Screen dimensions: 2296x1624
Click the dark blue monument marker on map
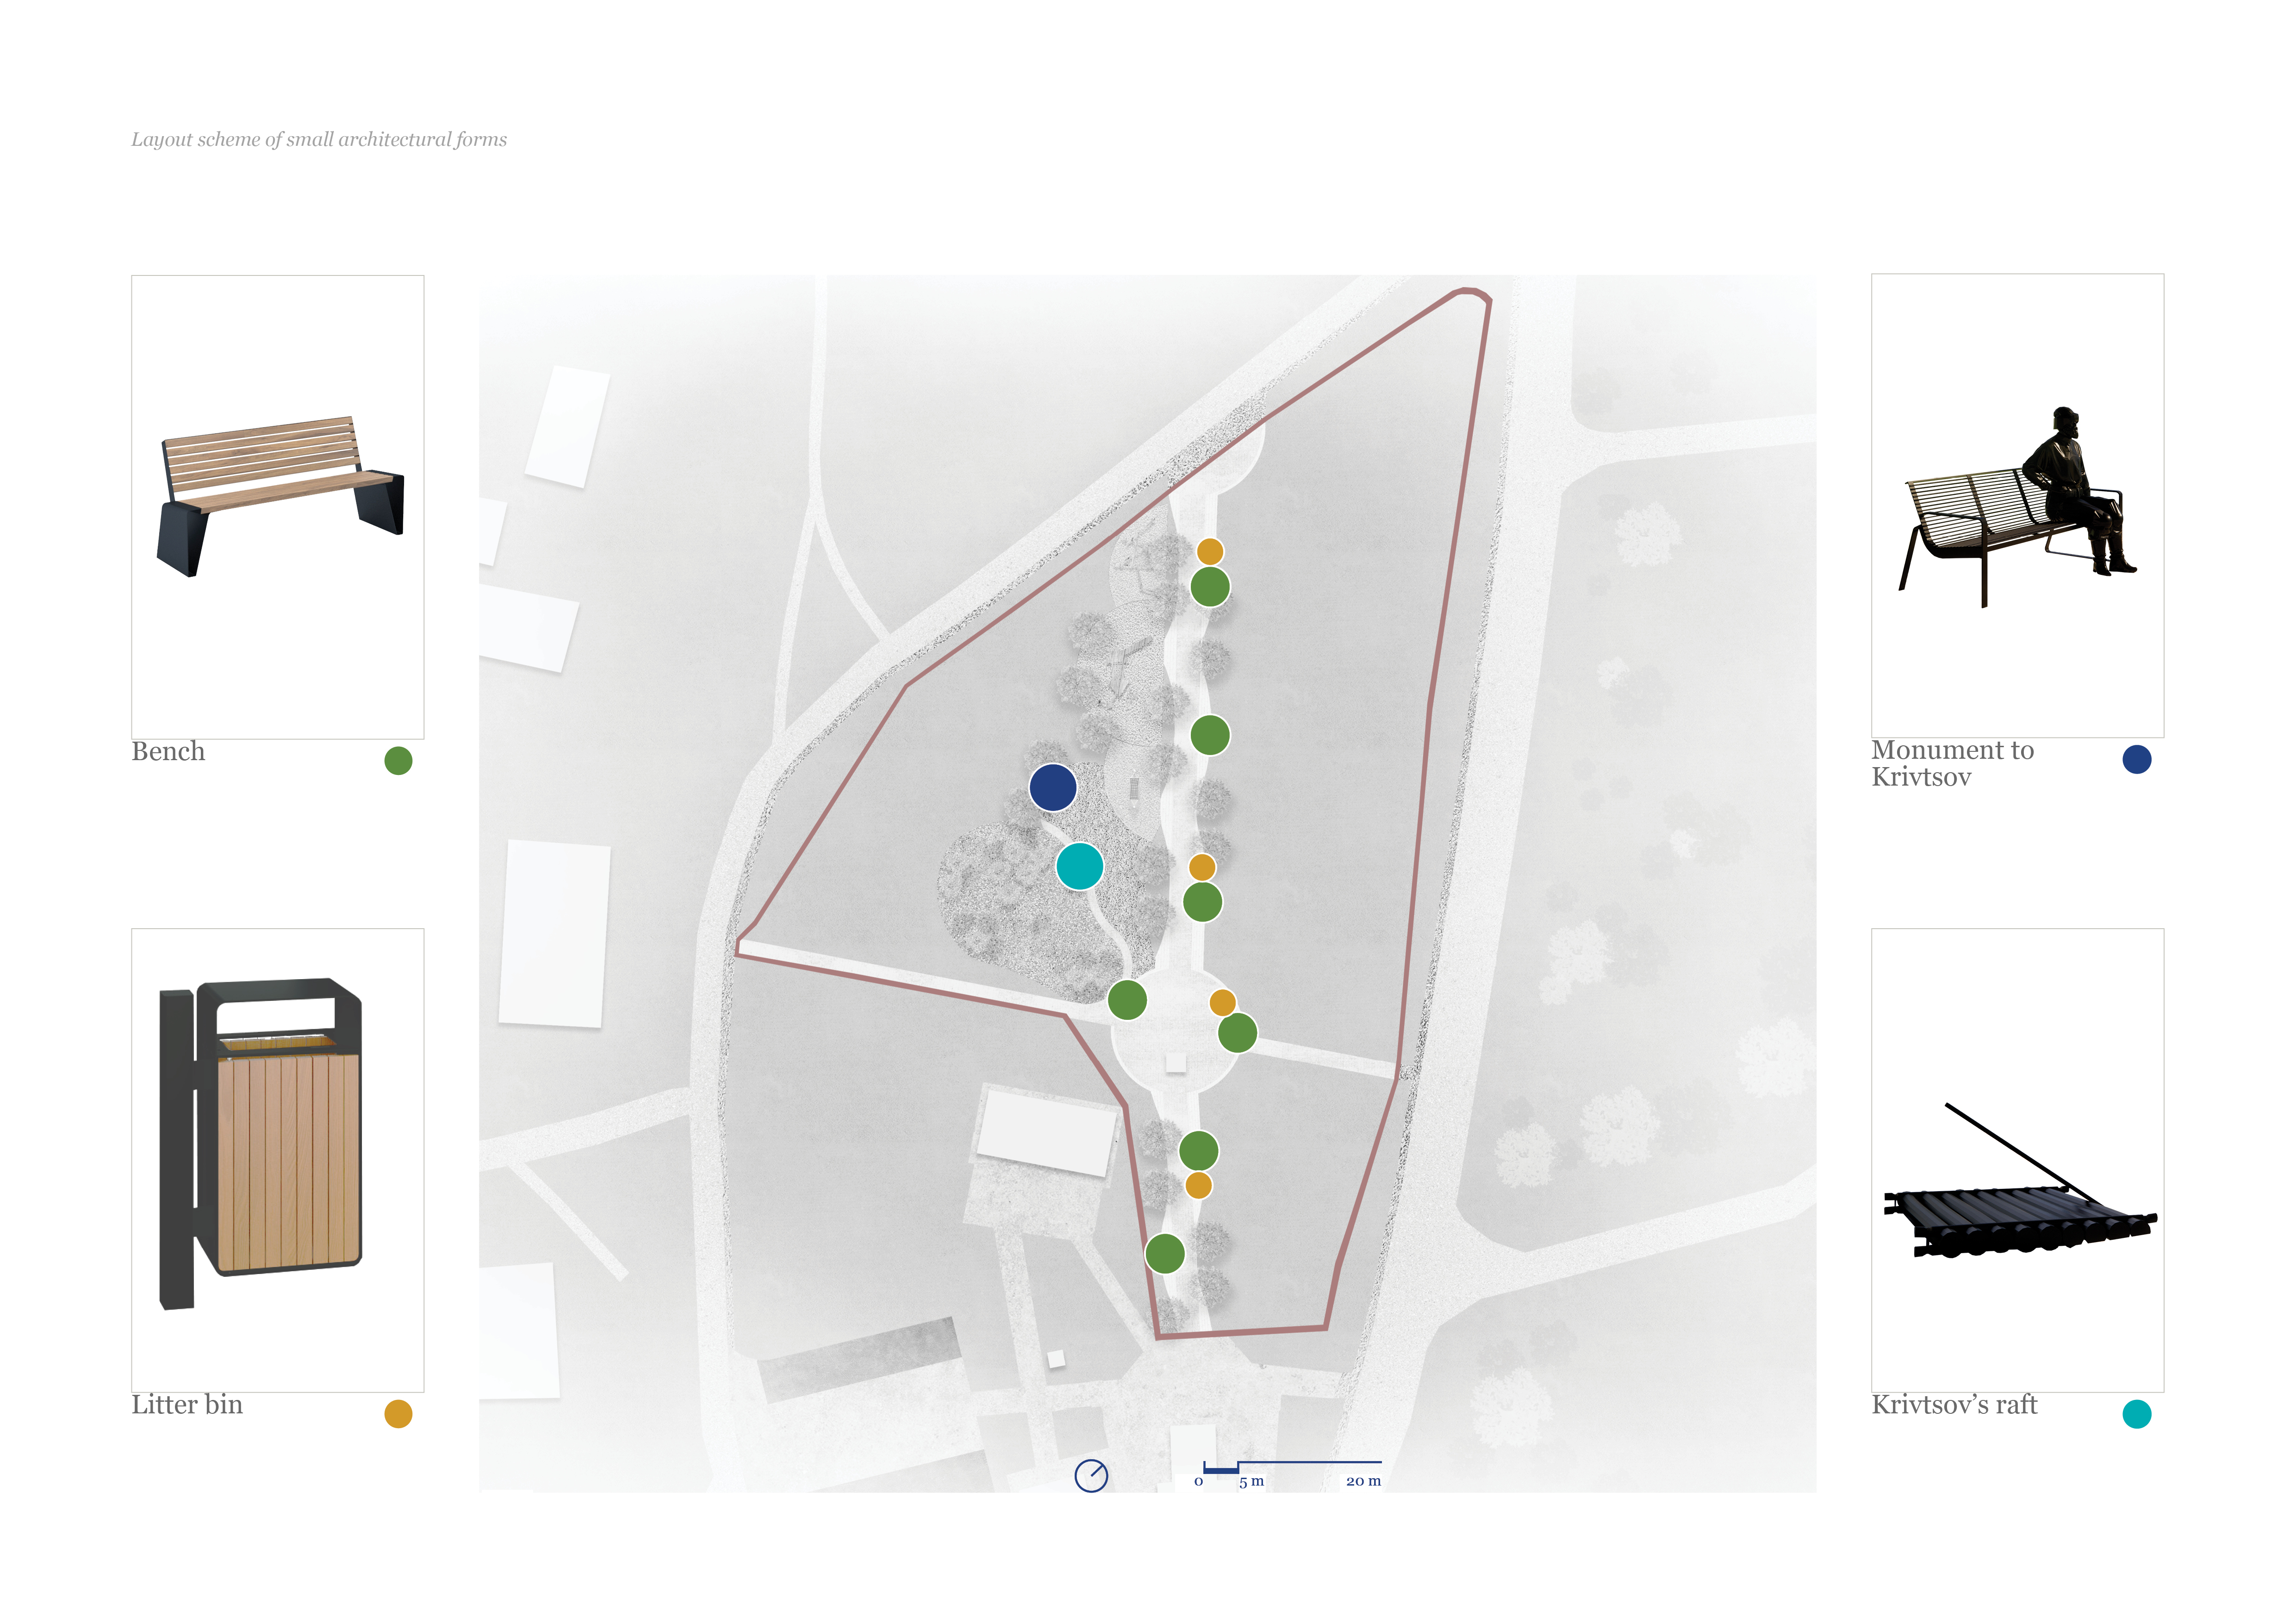(1052, 787)
